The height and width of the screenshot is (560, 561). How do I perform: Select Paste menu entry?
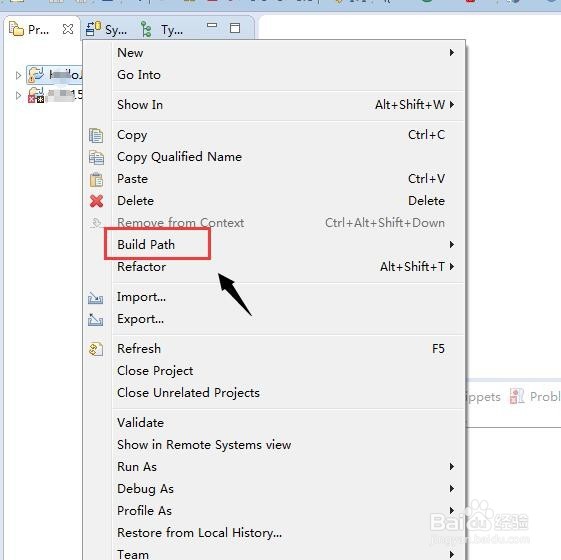[274, 179]
